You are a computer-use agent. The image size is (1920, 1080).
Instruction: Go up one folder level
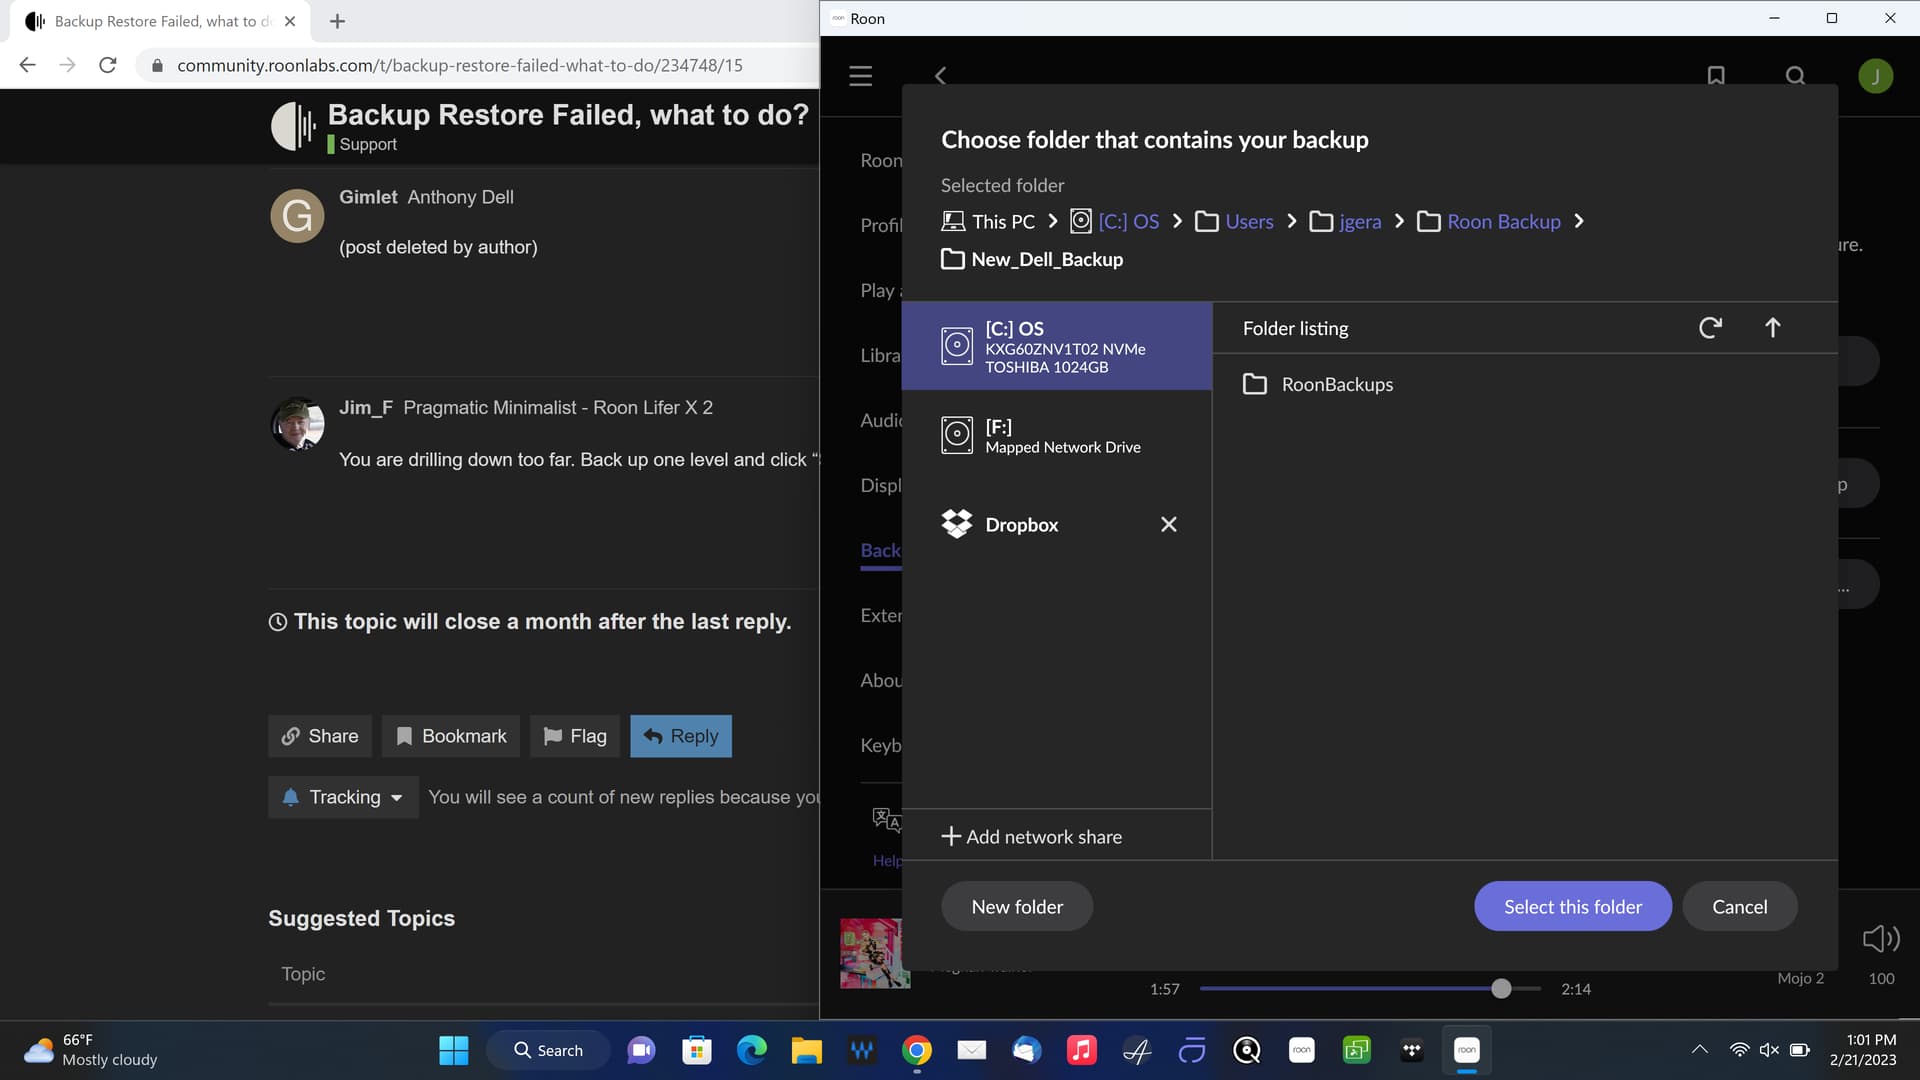(1772, 328)
